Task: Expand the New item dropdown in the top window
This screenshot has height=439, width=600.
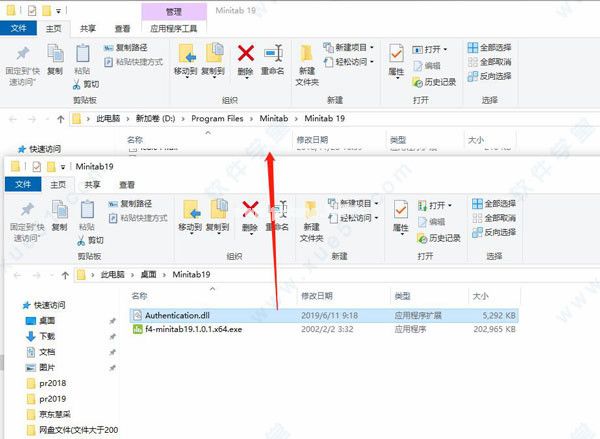Action: pos(372,47)
